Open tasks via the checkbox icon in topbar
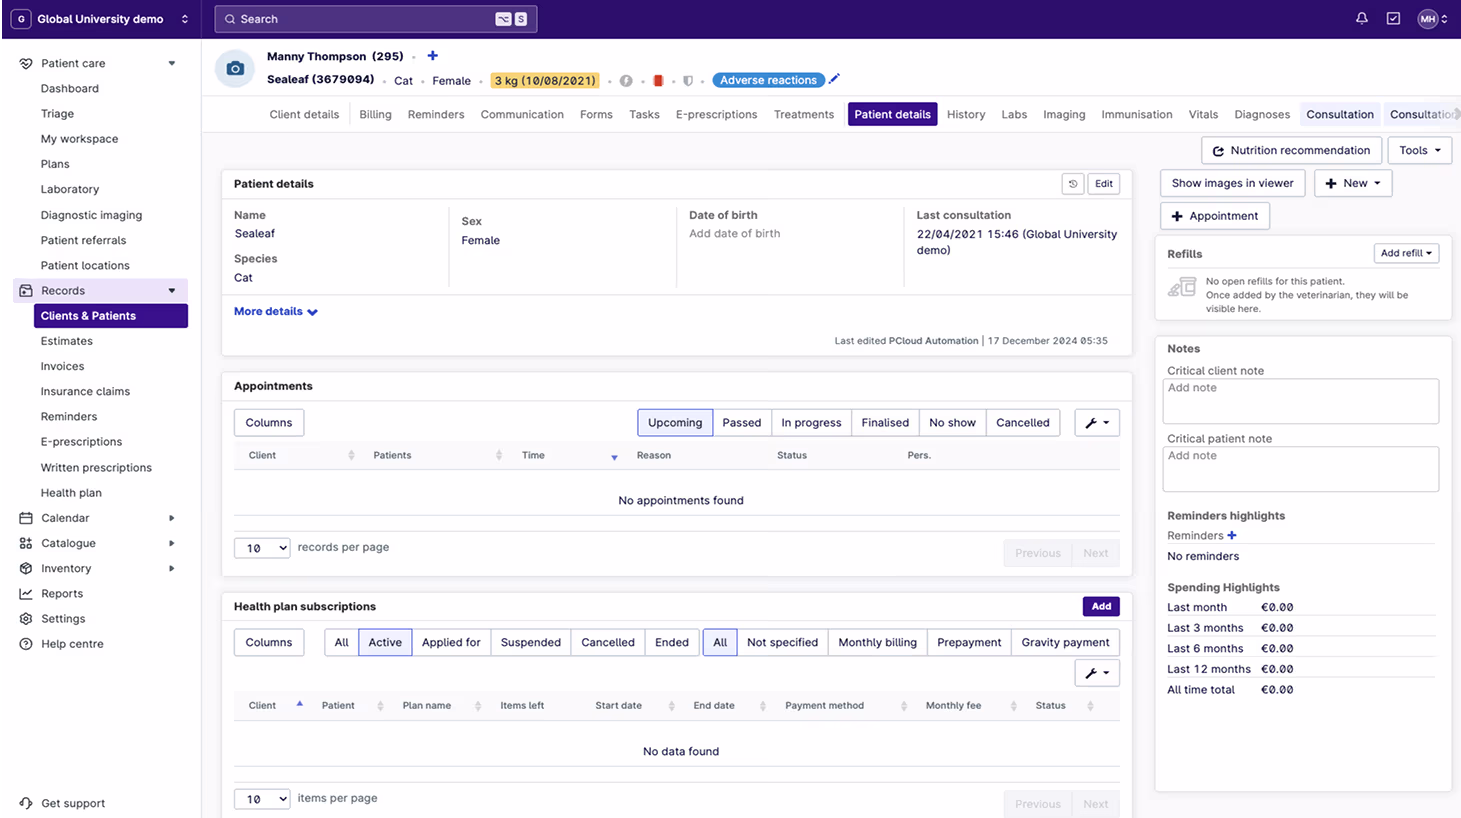1461x818 pixels. [x=1393, y=18]
